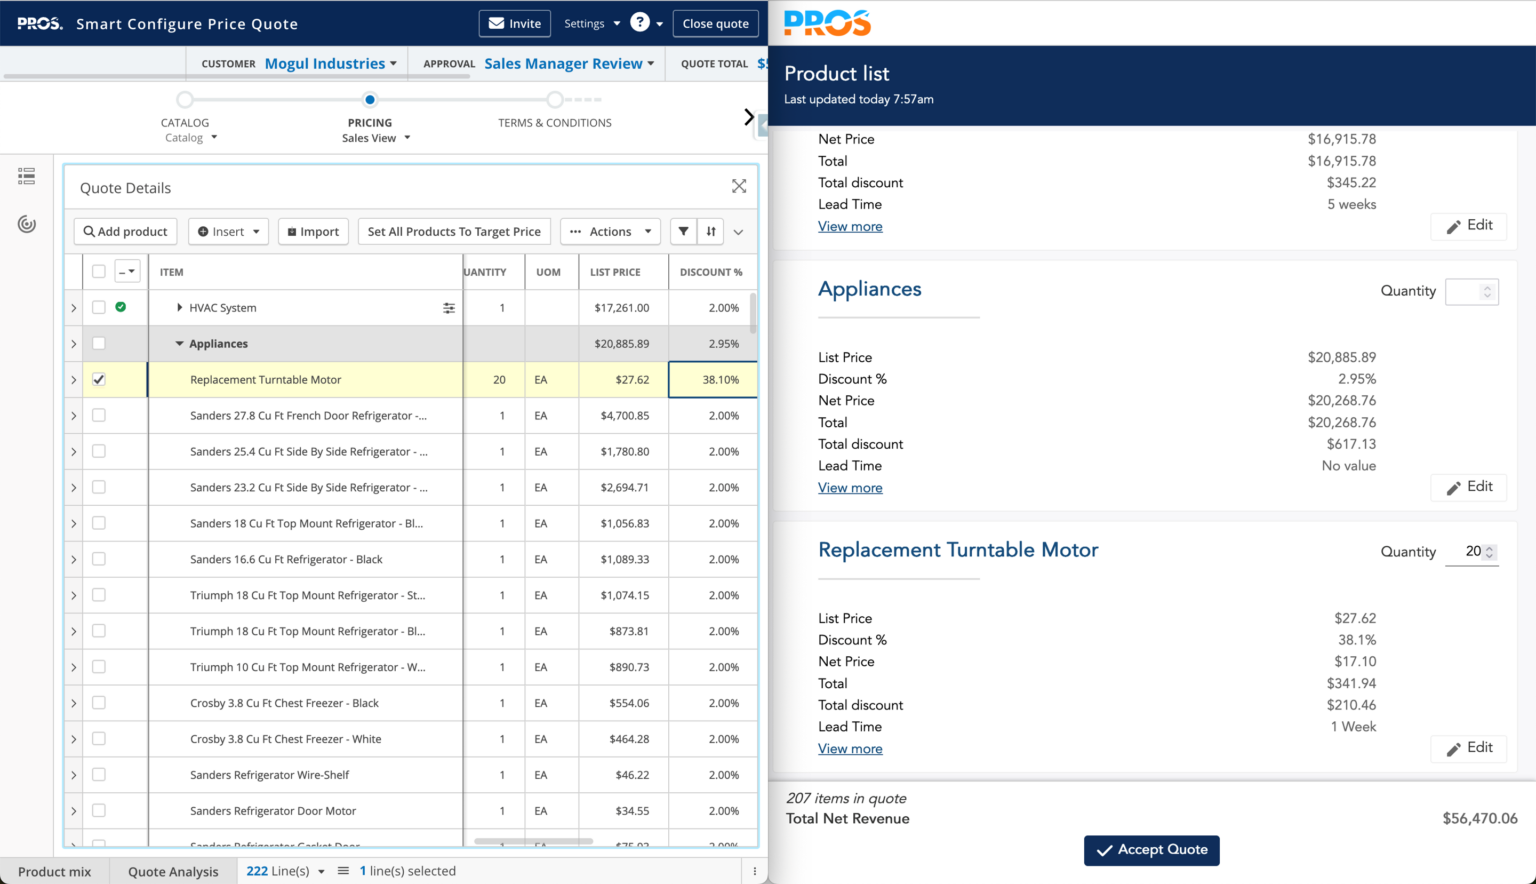
Task: Open the overflow menu icon in bottom status bar
Action: (753, 871)
